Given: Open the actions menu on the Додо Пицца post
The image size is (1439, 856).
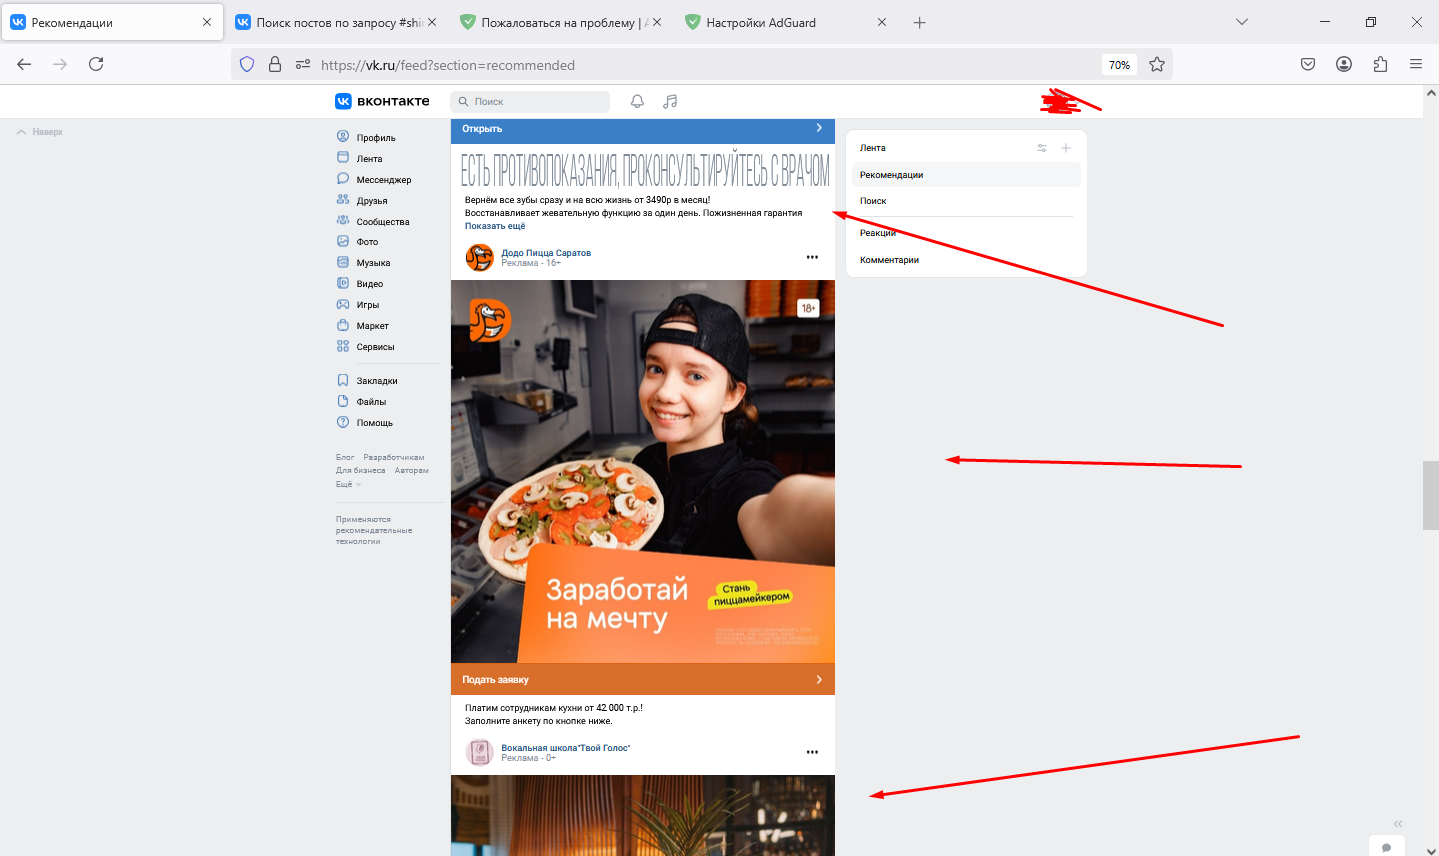Looking at the screenshot, I should click(811, 257).
